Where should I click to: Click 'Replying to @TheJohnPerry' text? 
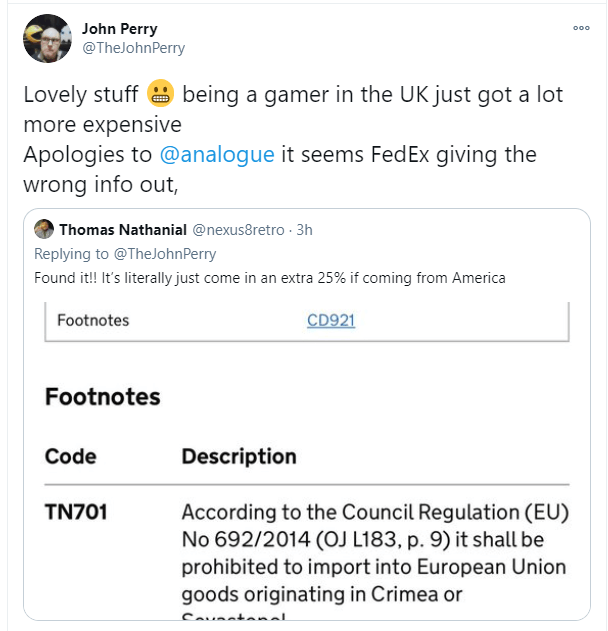(x=125, y=254)
